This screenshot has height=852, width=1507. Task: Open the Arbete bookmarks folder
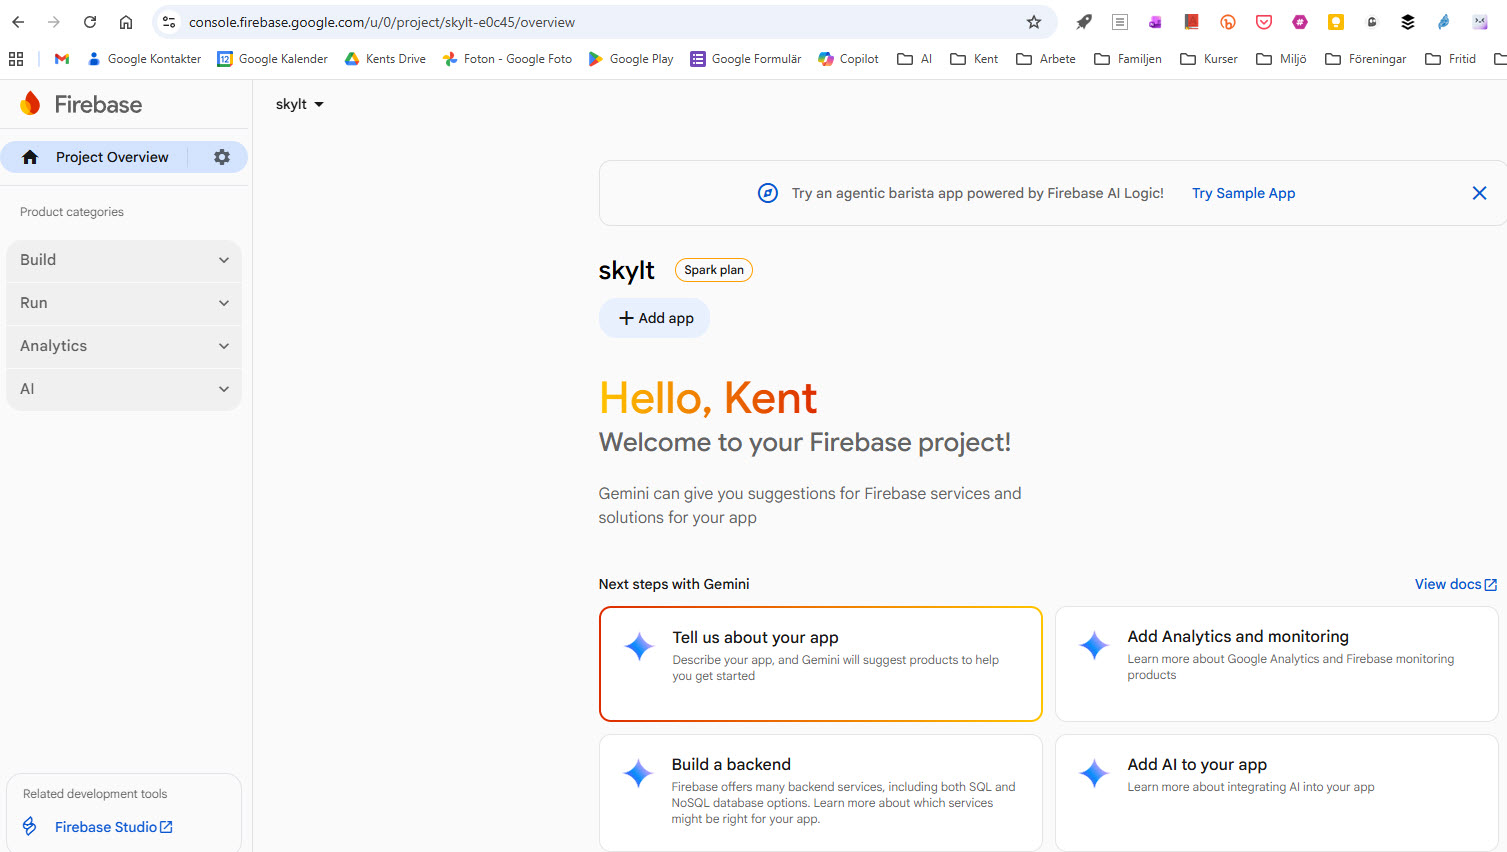pos(1046,59)
